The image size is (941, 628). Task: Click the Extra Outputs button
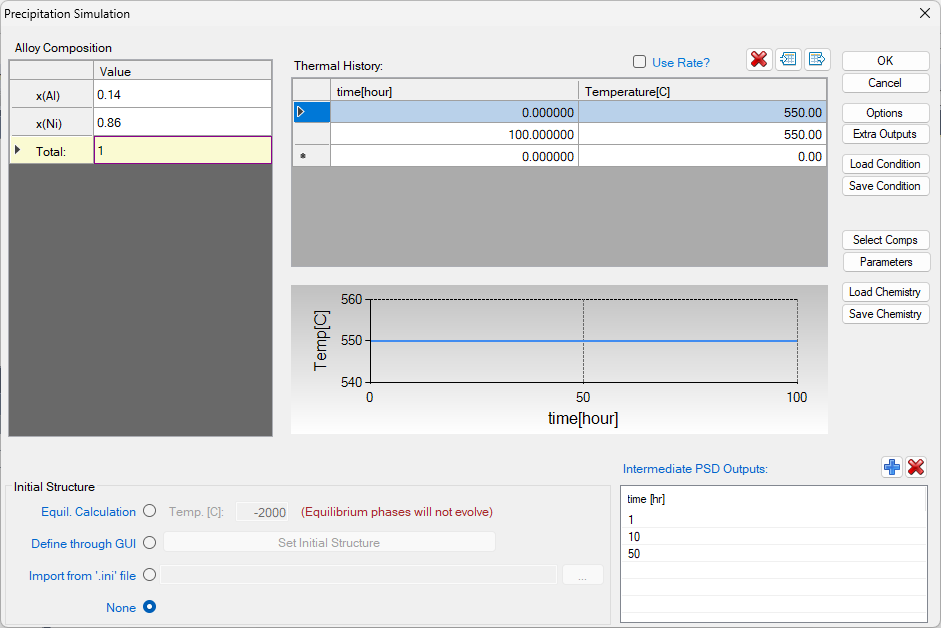pos(885,134)
